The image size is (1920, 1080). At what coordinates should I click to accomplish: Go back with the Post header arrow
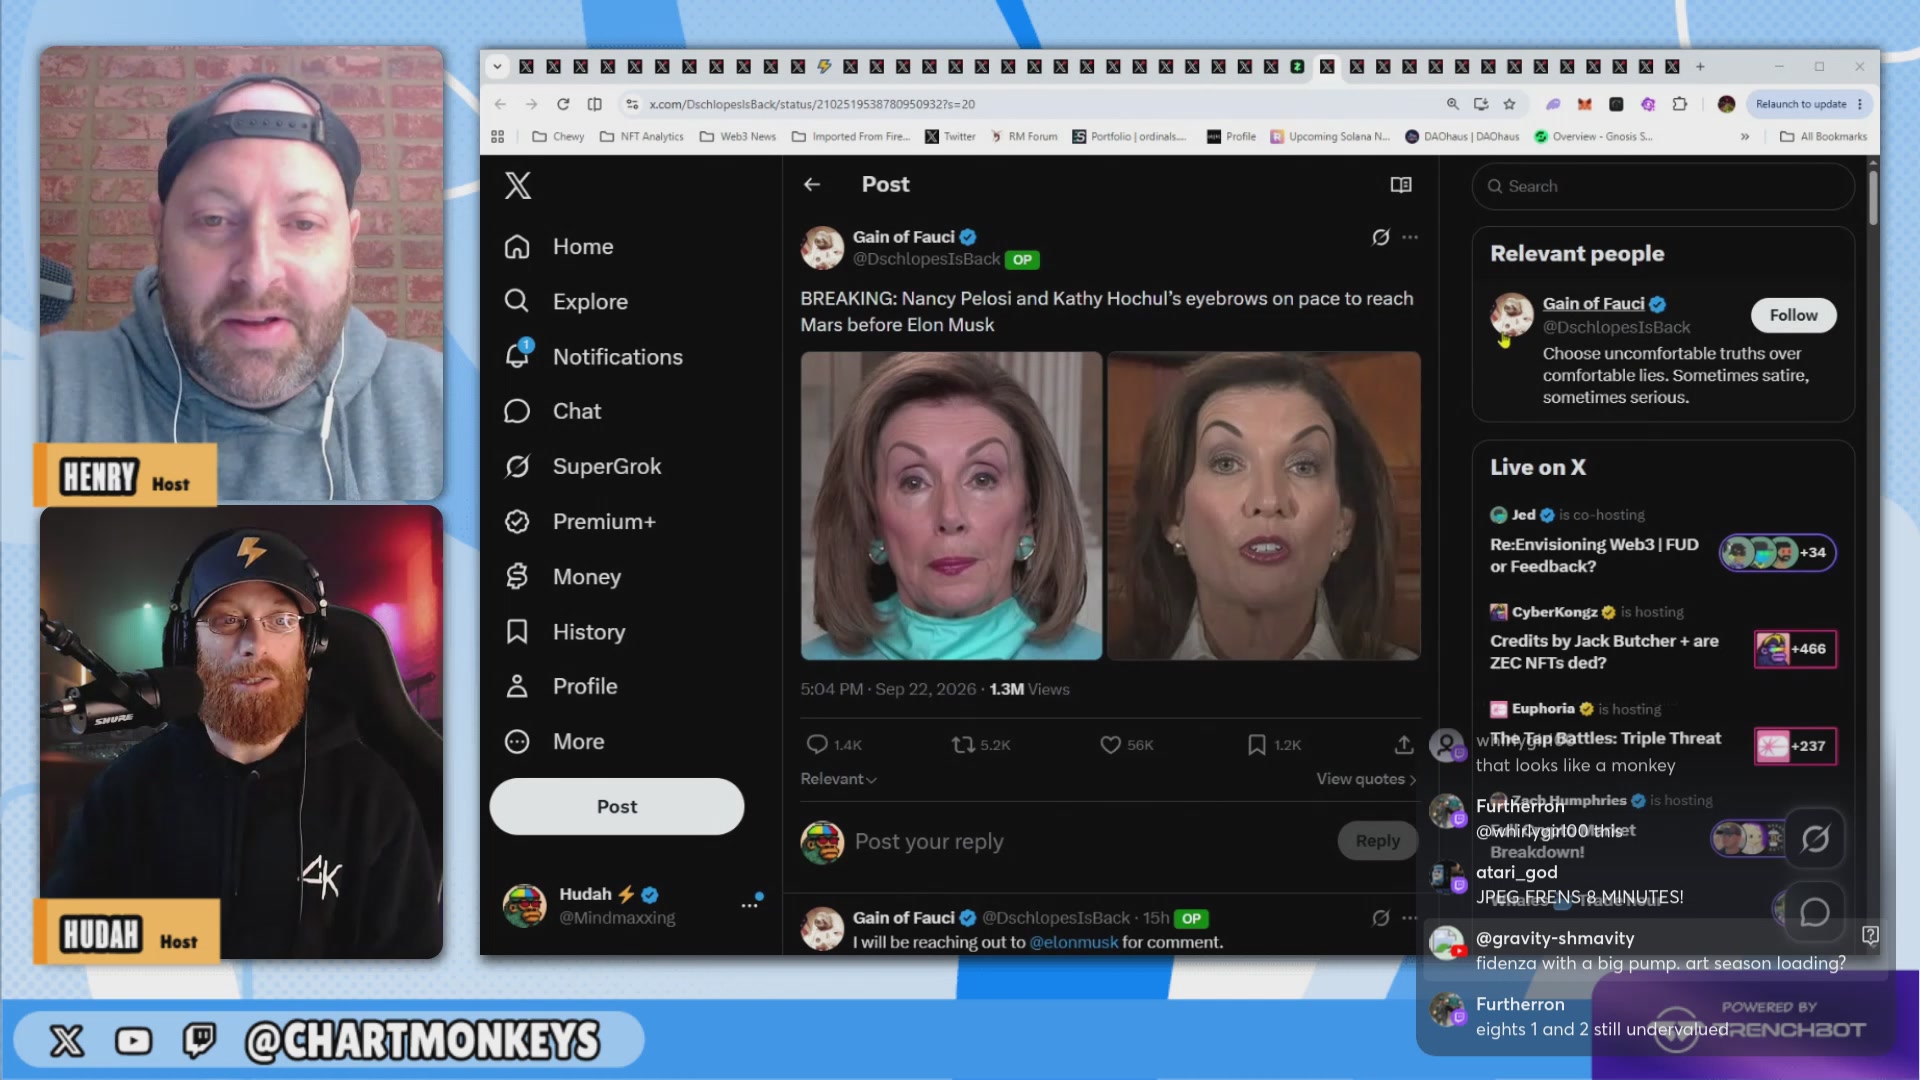pyautogui.click(x=812, y=184)
